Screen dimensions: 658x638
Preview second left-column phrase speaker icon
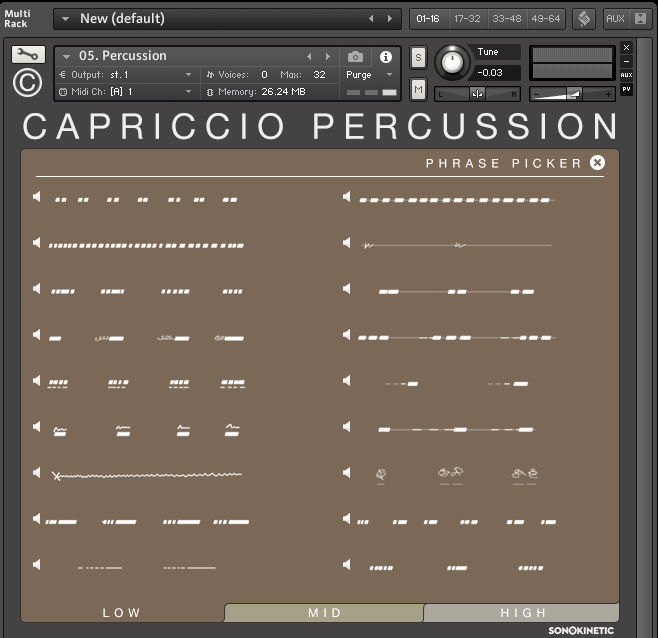tap(37, 243)
